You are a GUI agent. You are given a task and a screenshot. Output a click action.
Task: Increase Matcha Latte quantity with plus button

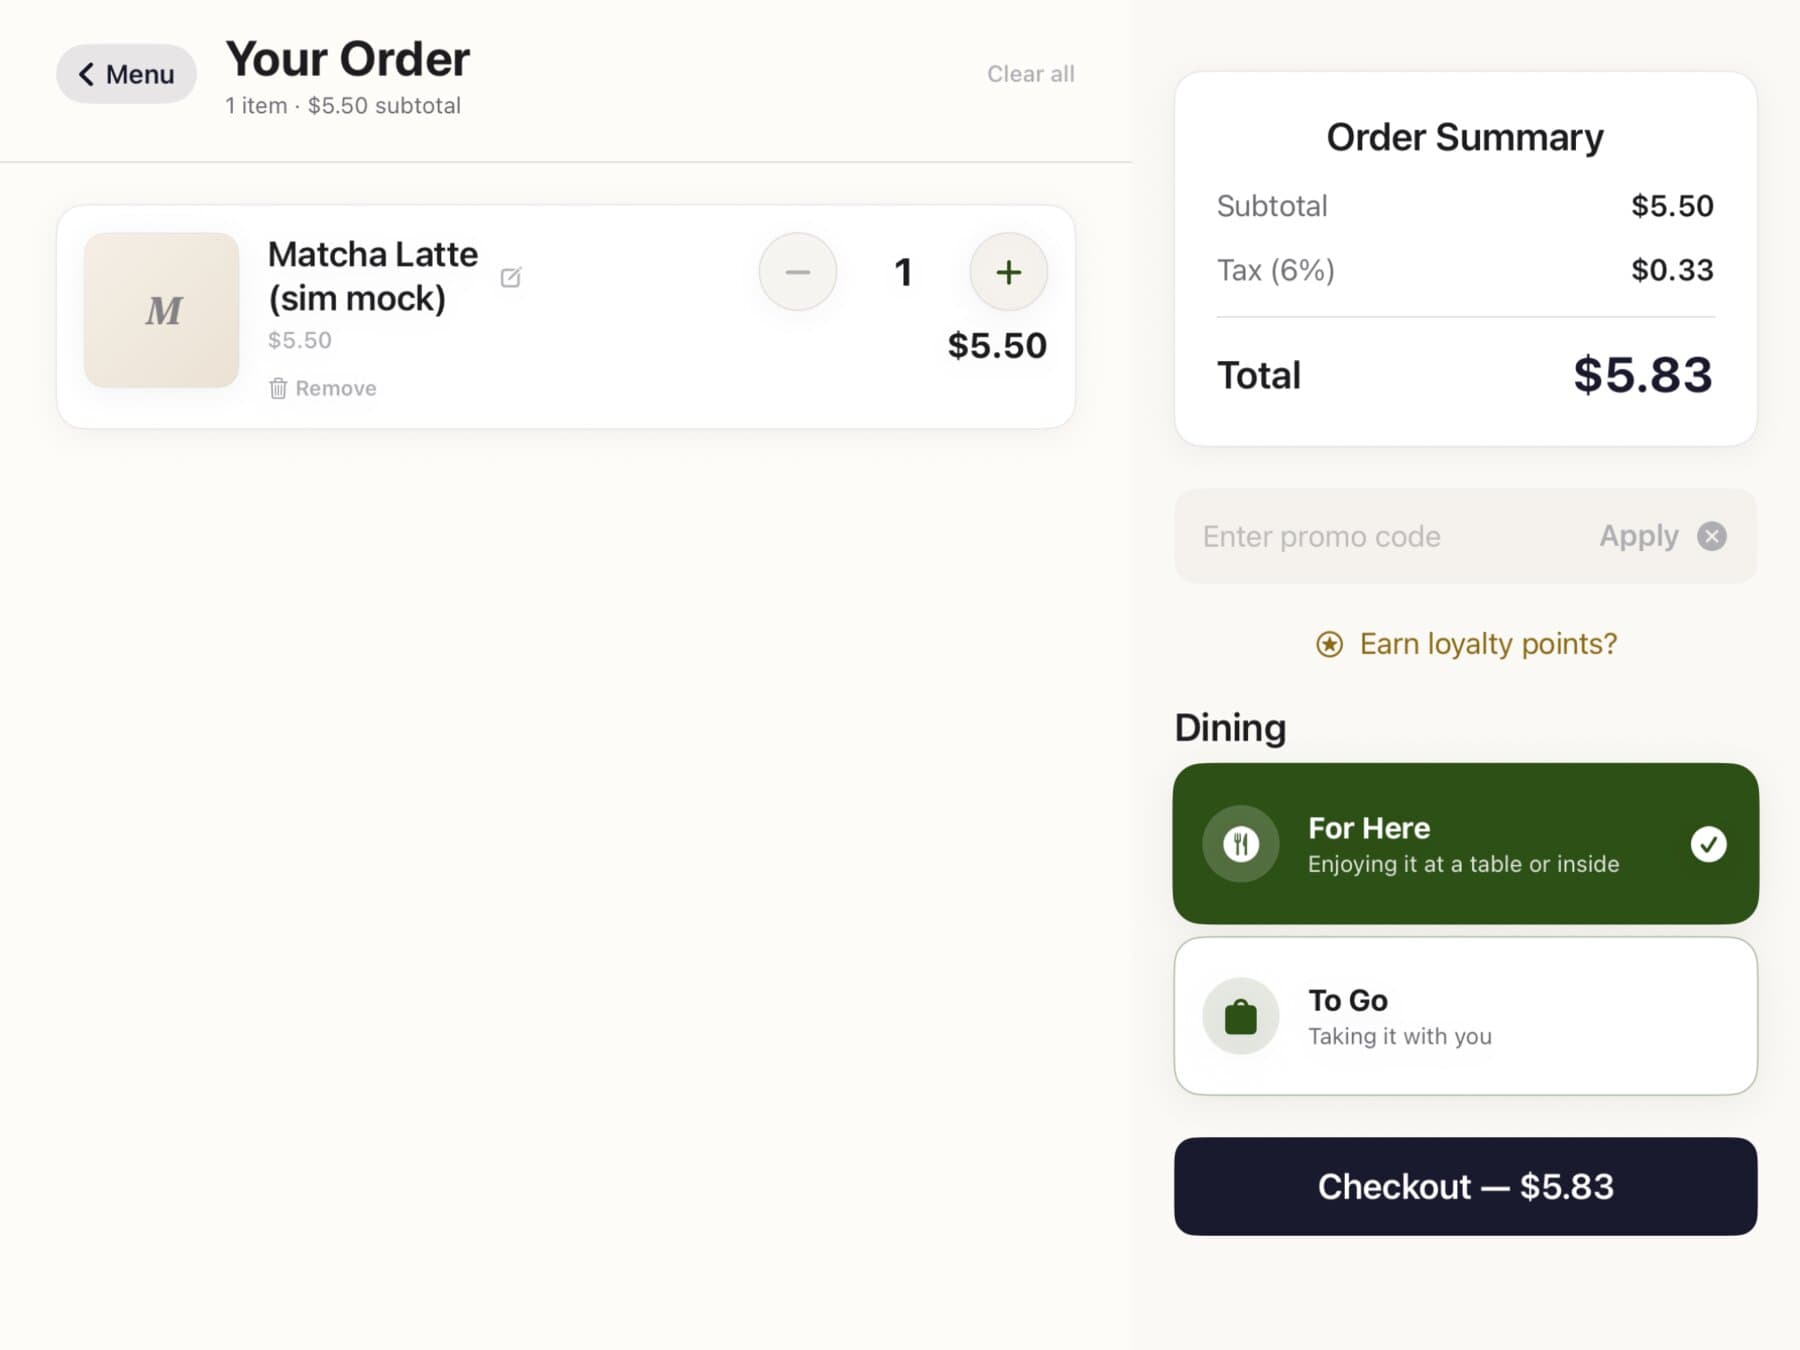1008,271
